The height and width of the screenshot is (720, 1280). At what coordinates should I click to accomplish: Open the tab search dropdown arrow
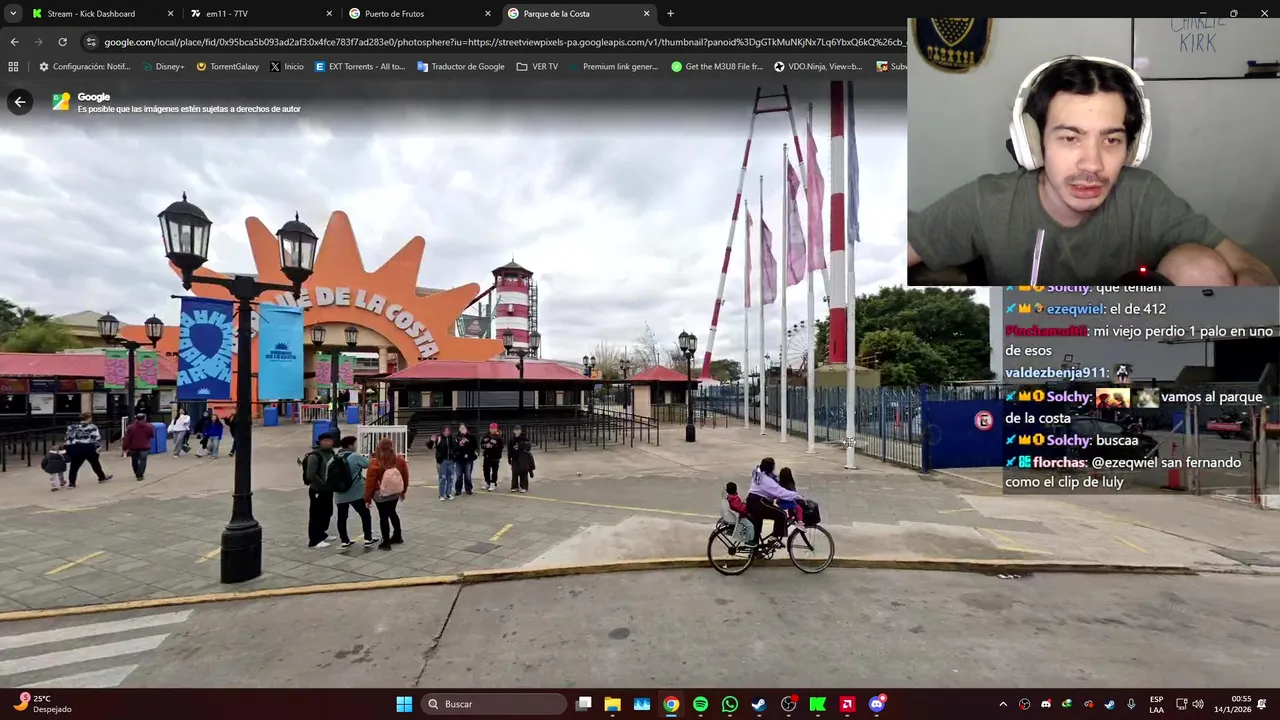[14, 14]
